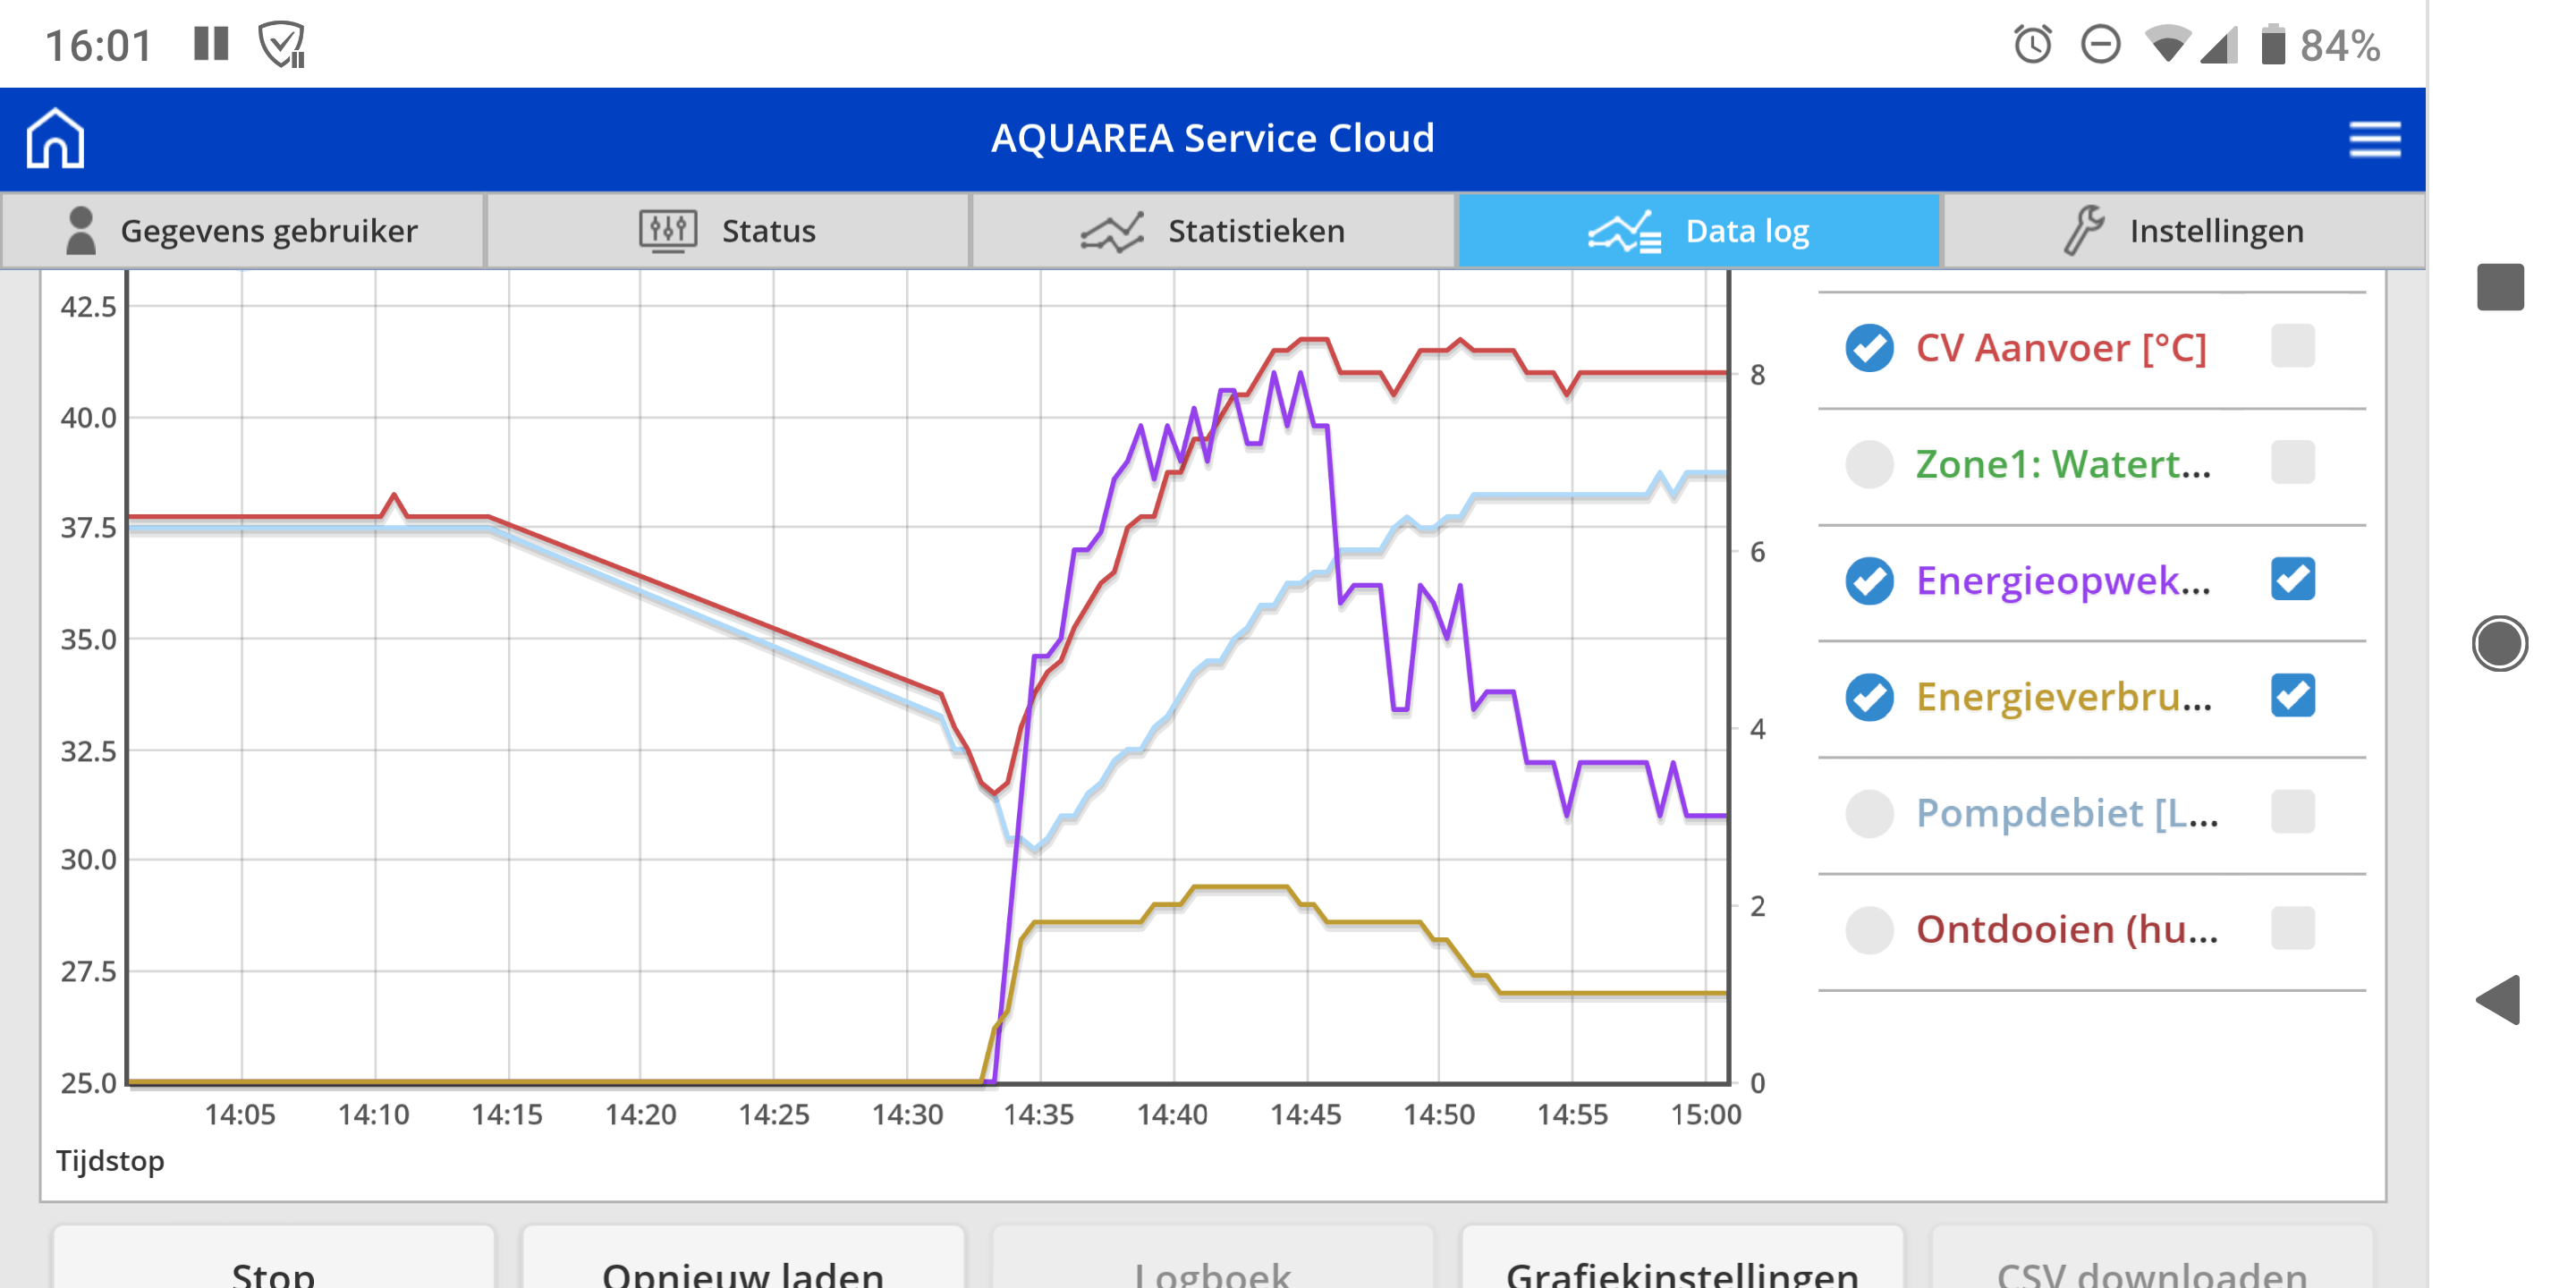Tap the alarm clock status icon

(2032, 45)
